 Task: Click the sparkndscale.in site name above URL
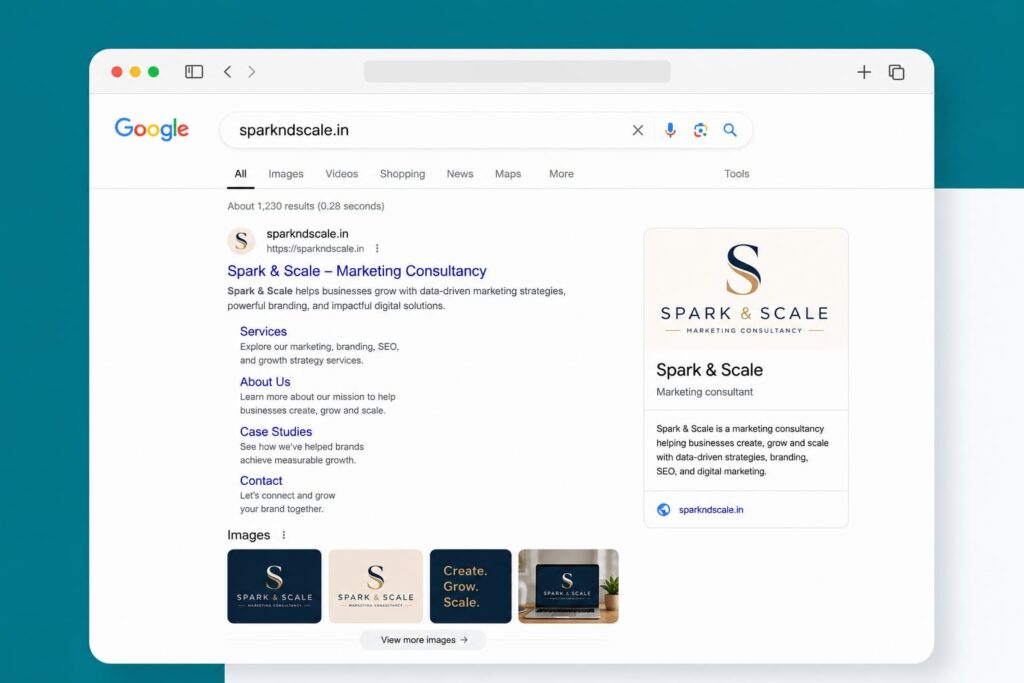coord(308,234)
